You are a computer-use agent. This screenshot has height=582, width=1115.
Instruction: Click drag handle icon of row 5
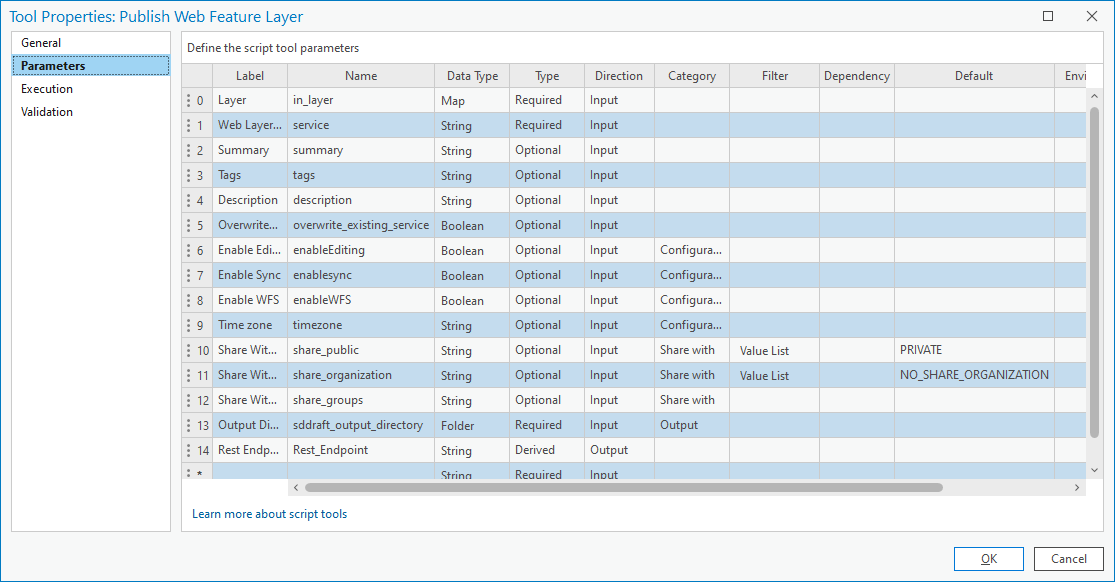click(x=188, y=225)
